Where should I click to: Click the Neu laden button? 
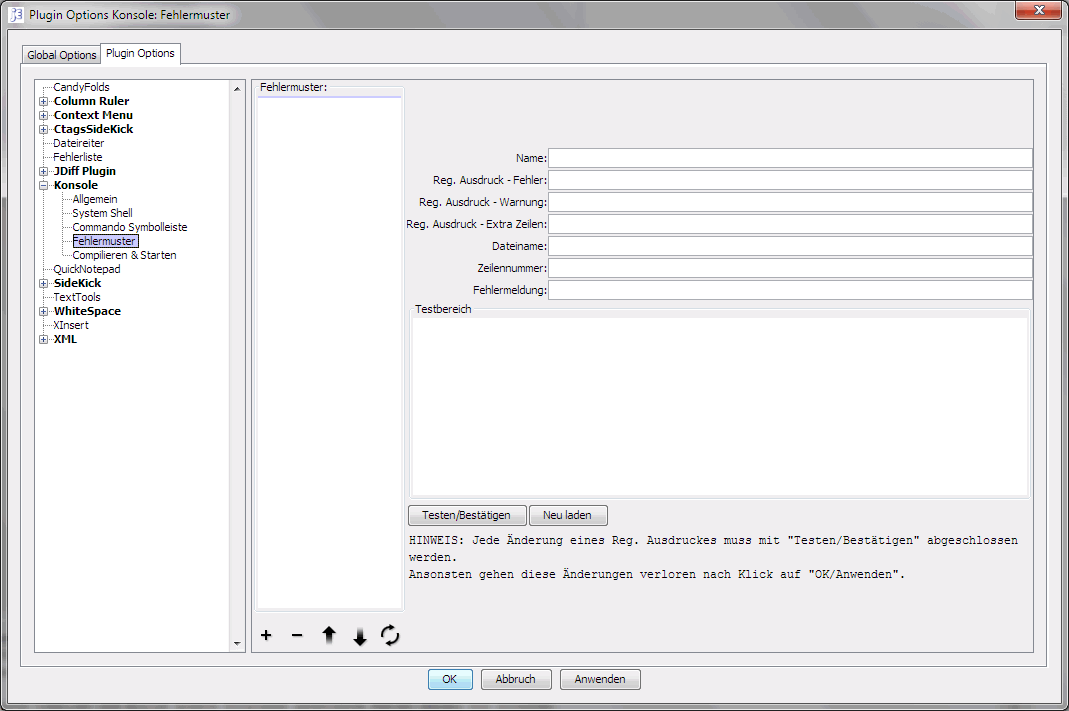pyautogui.click(x=567, y=516)
